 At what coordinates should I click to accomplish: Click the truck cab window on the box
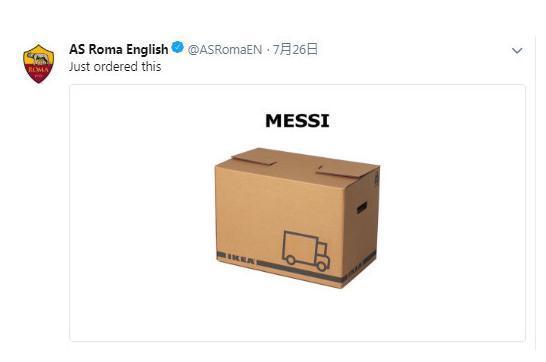(322, 249)
